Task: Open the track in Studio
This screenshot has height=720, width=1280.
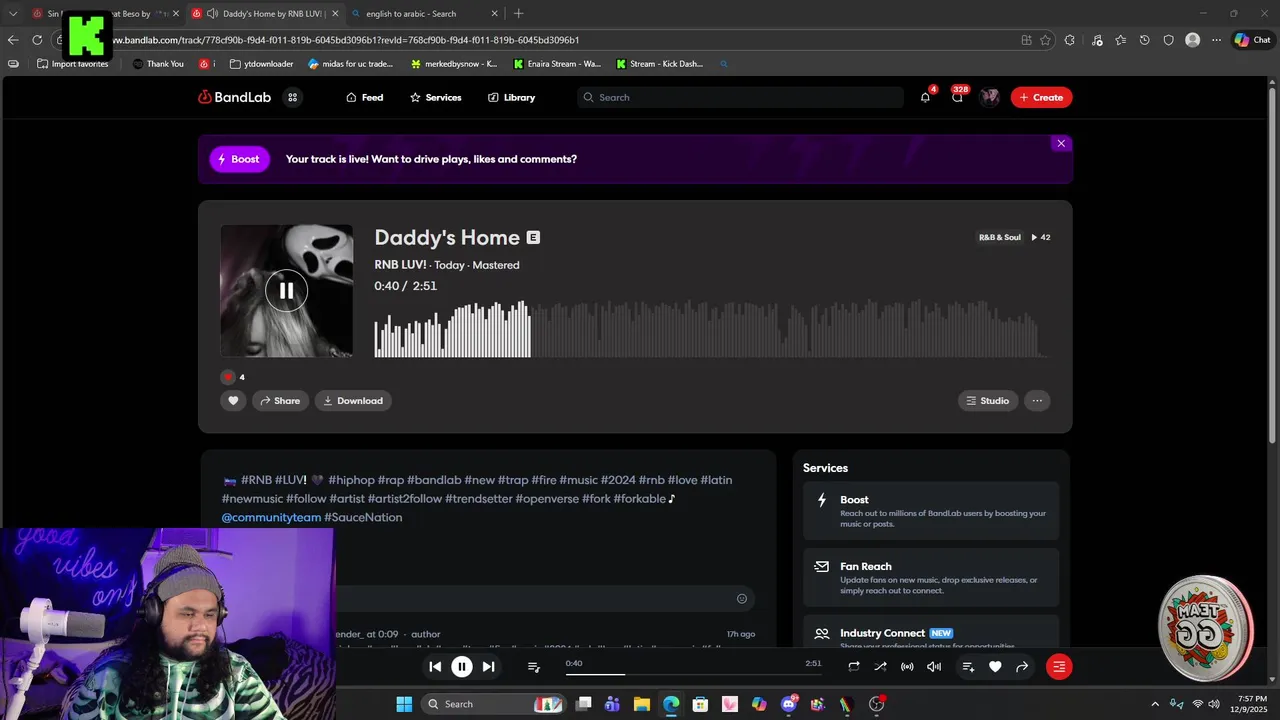Action: click(988, 401)
